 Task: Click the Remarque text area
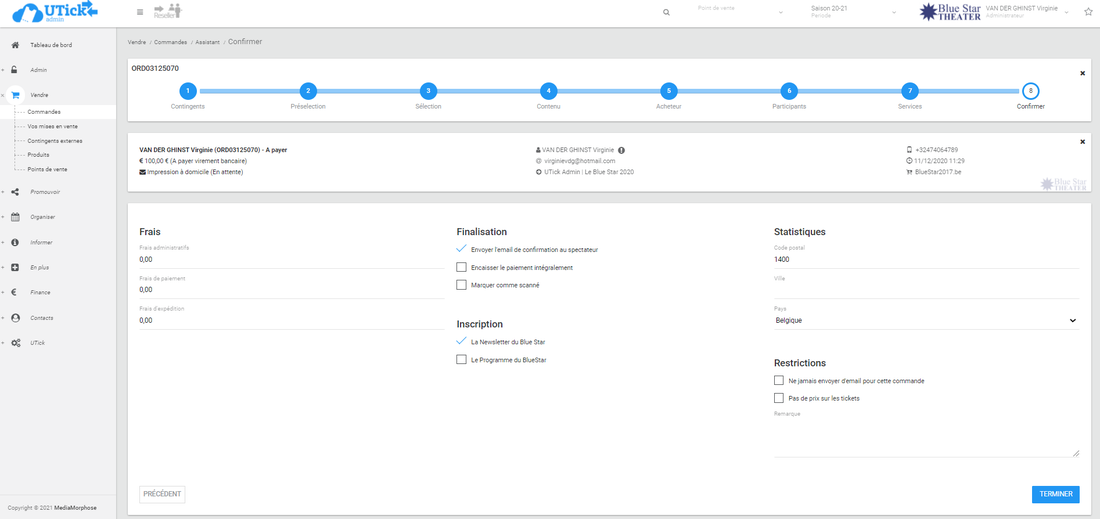(x=926, y=437)
